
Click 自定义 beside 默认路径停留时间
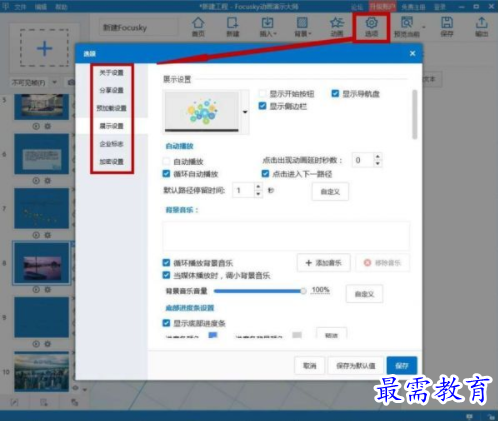coord(330,191)
